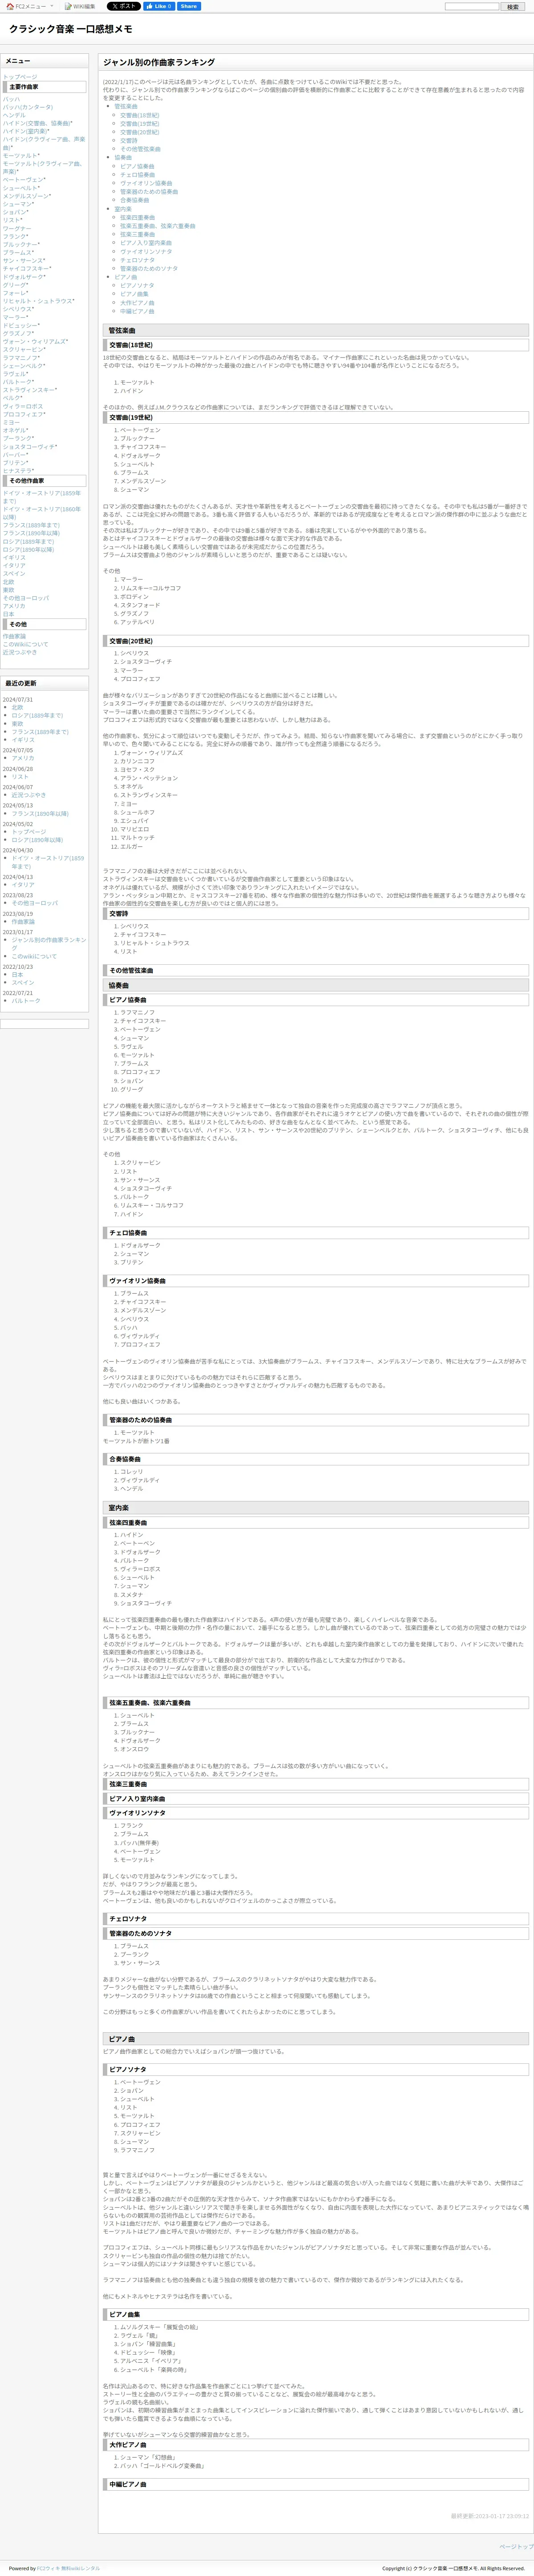
Task: Jump to ピアノ入り室内楽曲 in contents
Action: (x=146, y=243)
